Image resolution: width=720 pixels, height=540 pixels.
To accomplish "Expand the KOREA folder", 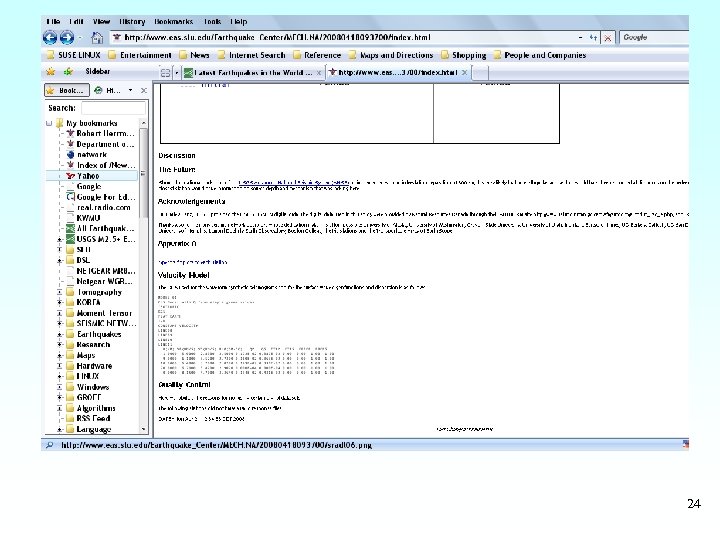I will (x=59, y=303).
